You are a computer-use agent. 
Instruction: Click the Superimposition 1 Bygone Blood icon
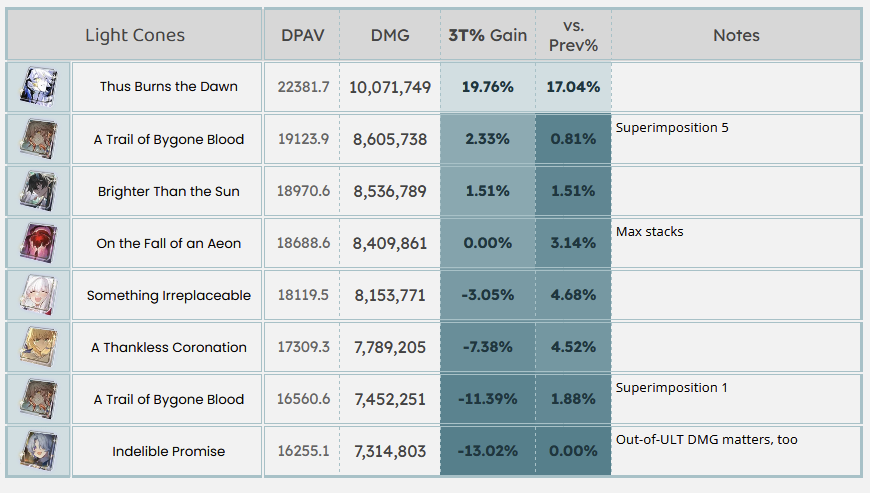pos(38,399)
